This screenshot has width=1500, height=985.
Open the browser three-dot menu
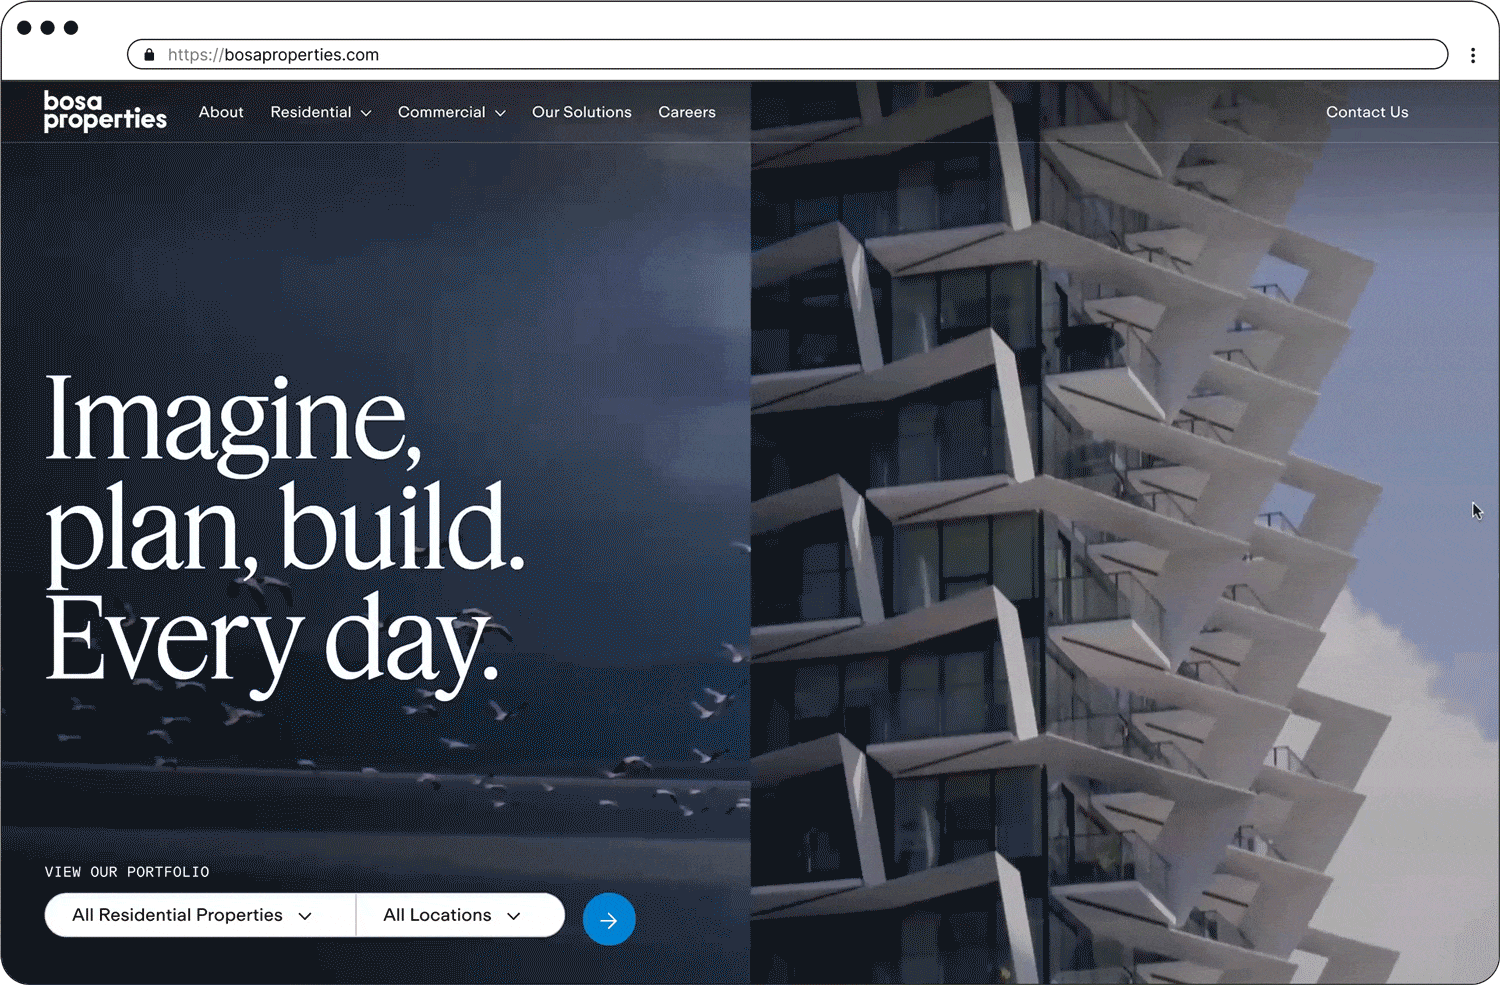click(1473, 55)
